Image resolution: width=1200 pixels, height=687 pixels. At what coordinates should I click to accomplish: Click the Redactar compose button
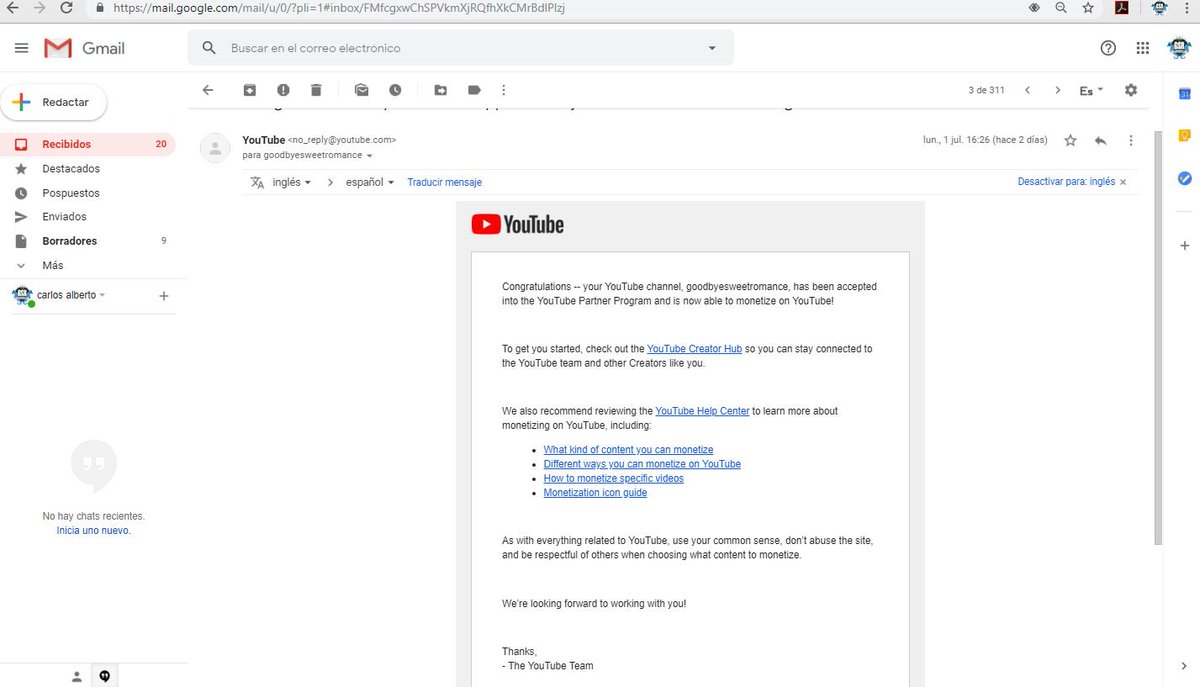(x=54, y=102)
